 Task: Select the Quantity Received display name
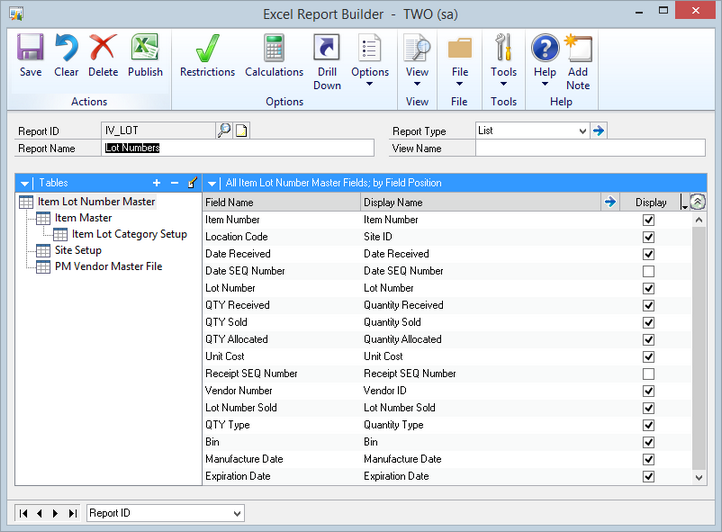pos(403,305)
